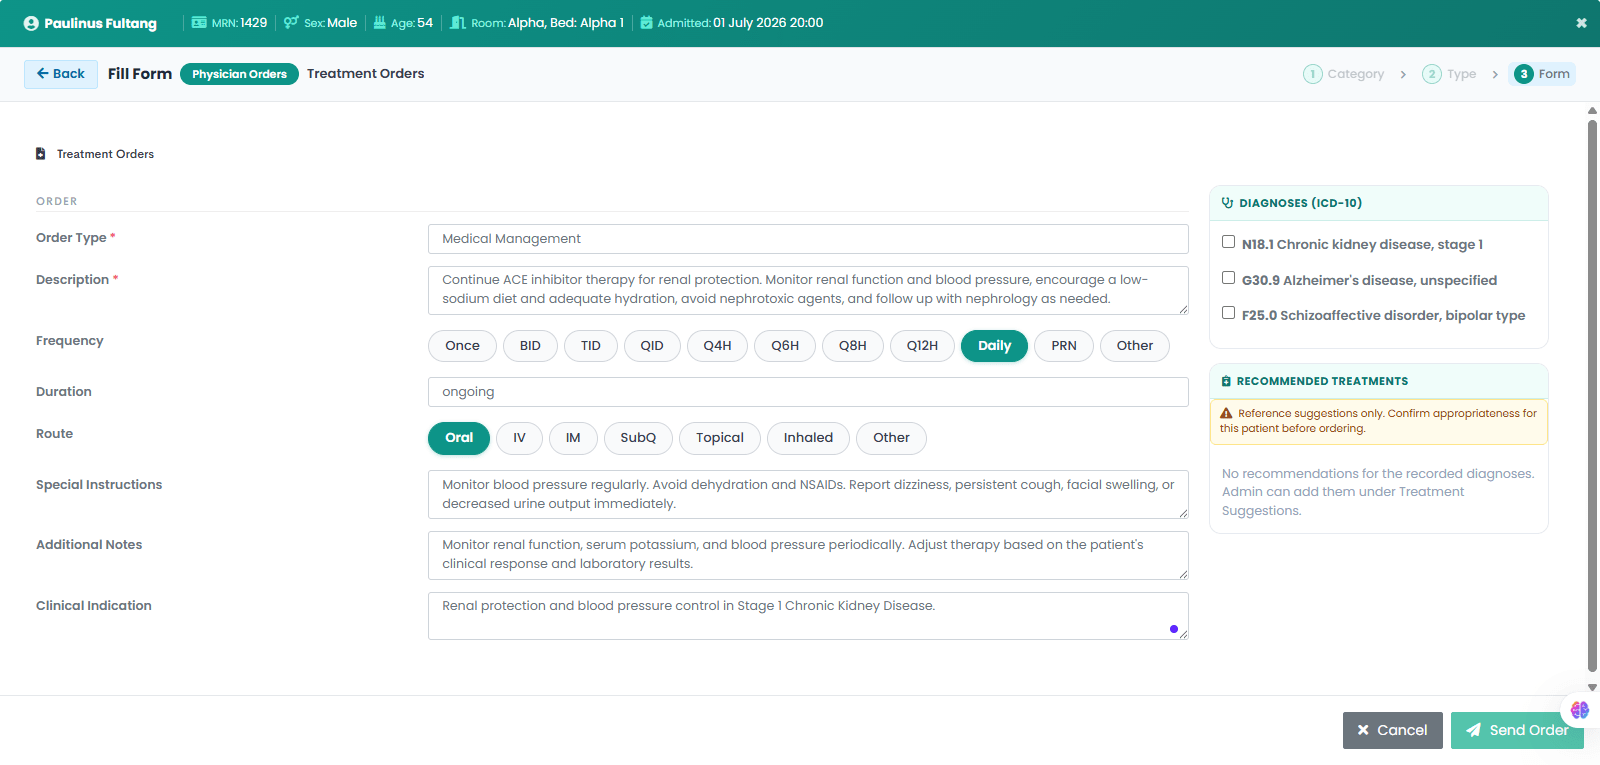The height and width of the screenshot is (765, 1600).
Task: Click the Treatment Orders document icon
Action: tap(41, 154)
